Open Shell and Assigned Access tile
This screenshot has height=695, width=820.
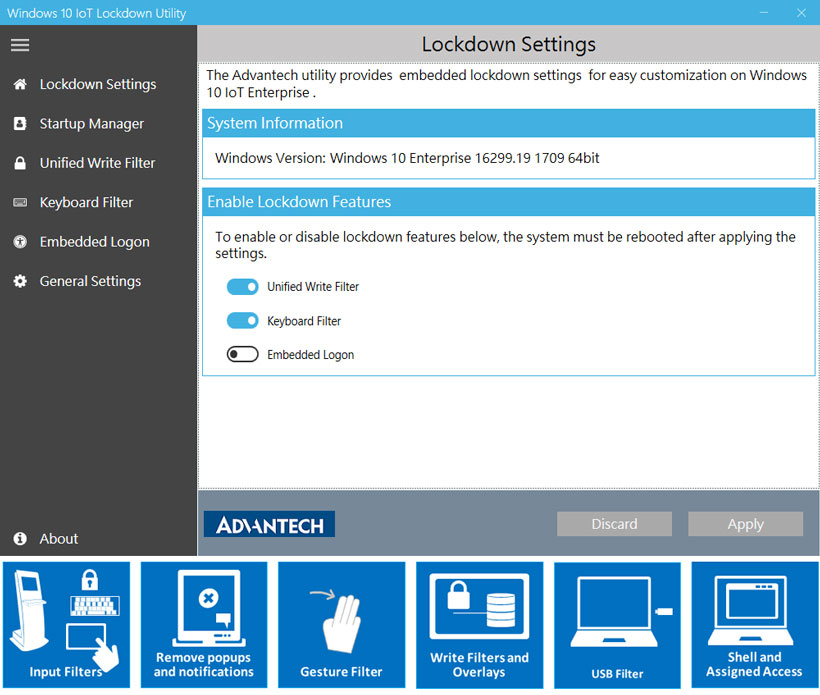[755, 625]
